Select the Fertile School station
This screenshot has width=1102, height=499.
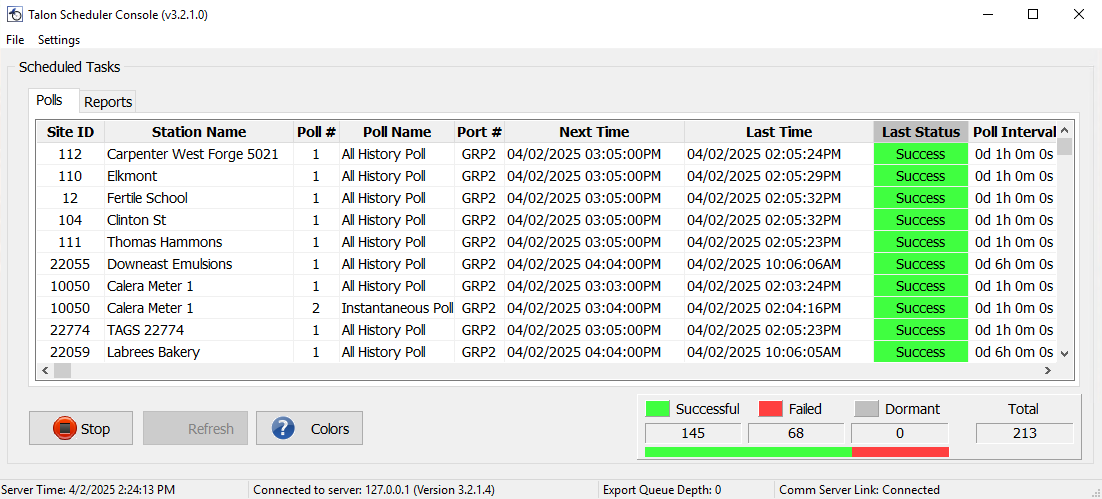pyautogui.click(x=547, y=198)
